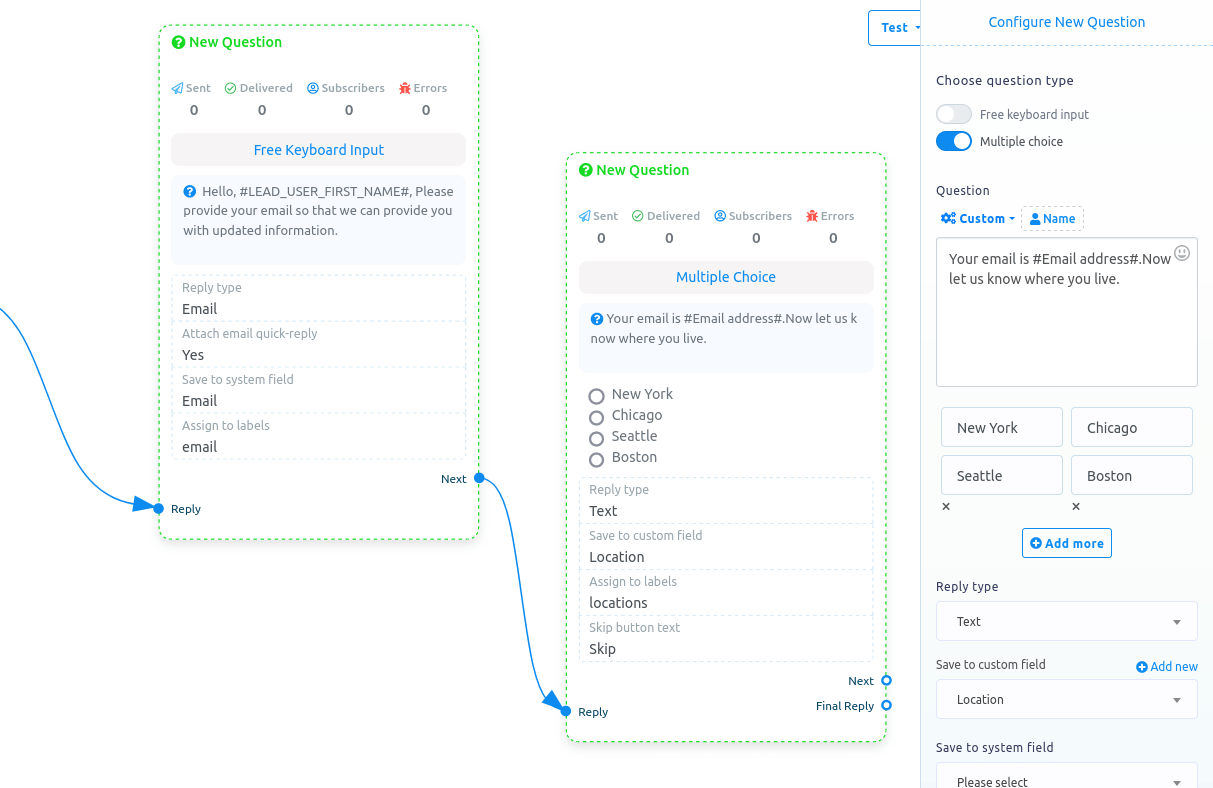Screen dimensions: 1213x788
Task: Click the green question mark beside New Question
Action: [x=179, y=42]
